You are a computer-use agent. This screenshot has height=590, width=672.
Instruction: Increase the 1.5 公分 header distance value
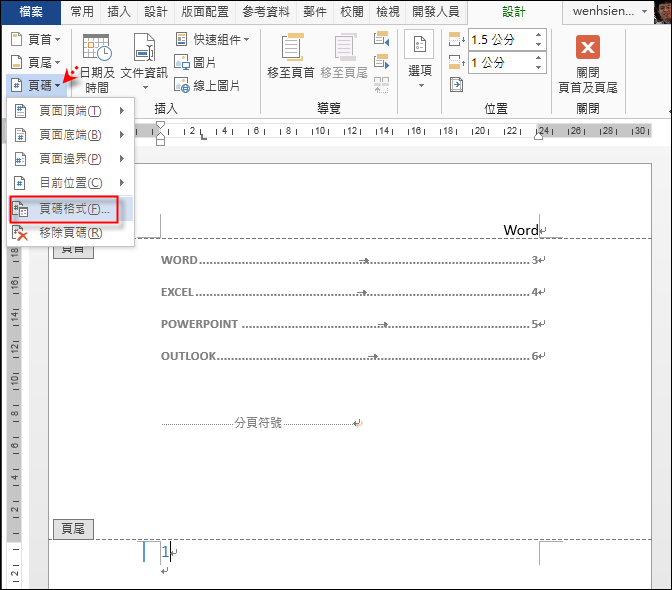coord(539,35)
